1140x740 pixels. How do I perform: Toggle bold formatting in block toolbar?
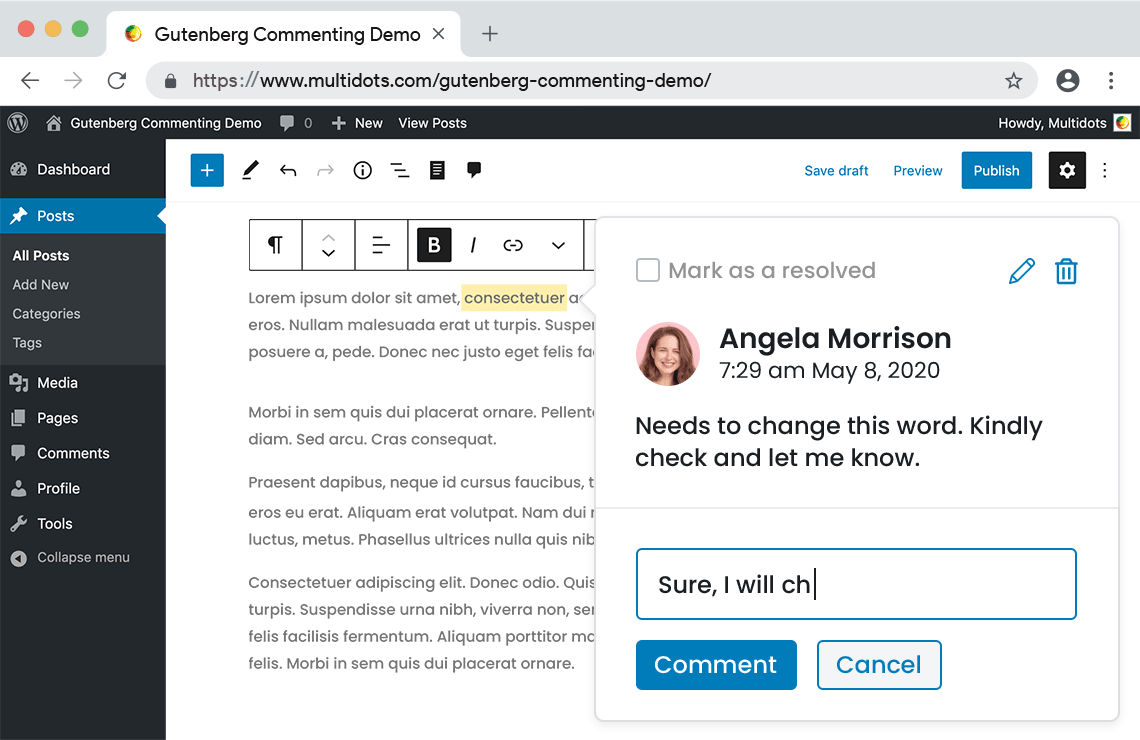434,245
